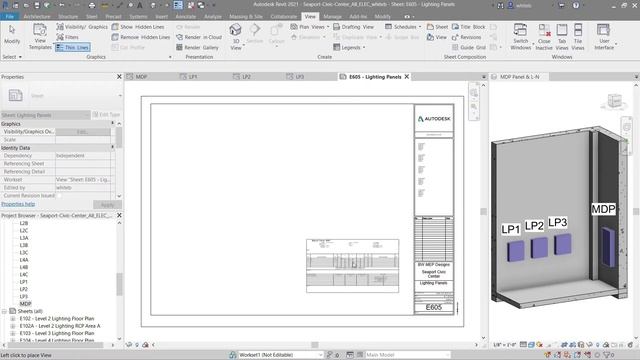Click the 3D View house icon

[x=236, y=30]
